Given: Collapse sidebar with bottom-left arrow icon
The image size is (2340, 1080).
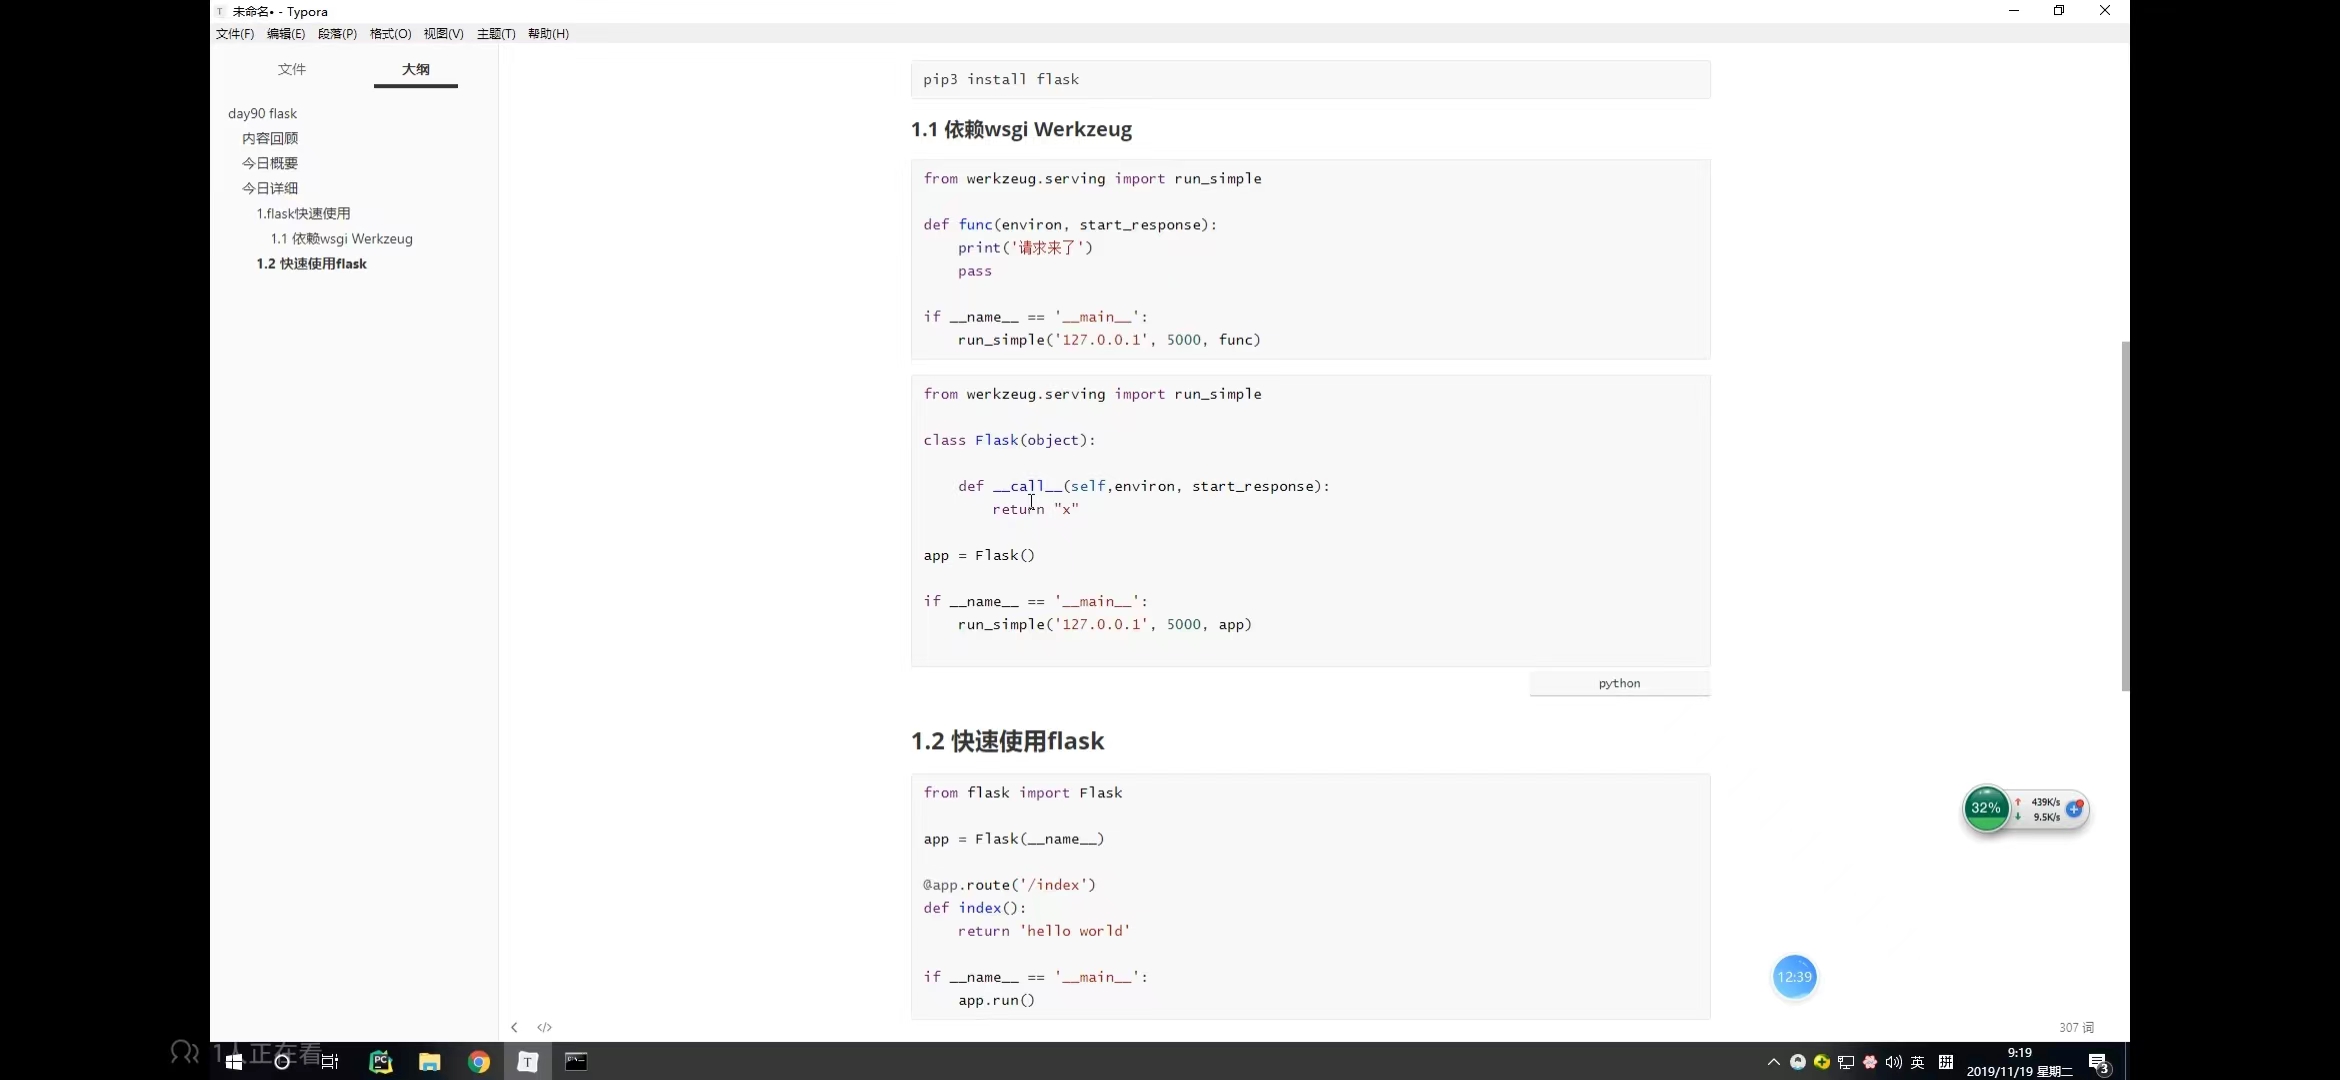Looking at the screenshot, I should coord(514,1027).
